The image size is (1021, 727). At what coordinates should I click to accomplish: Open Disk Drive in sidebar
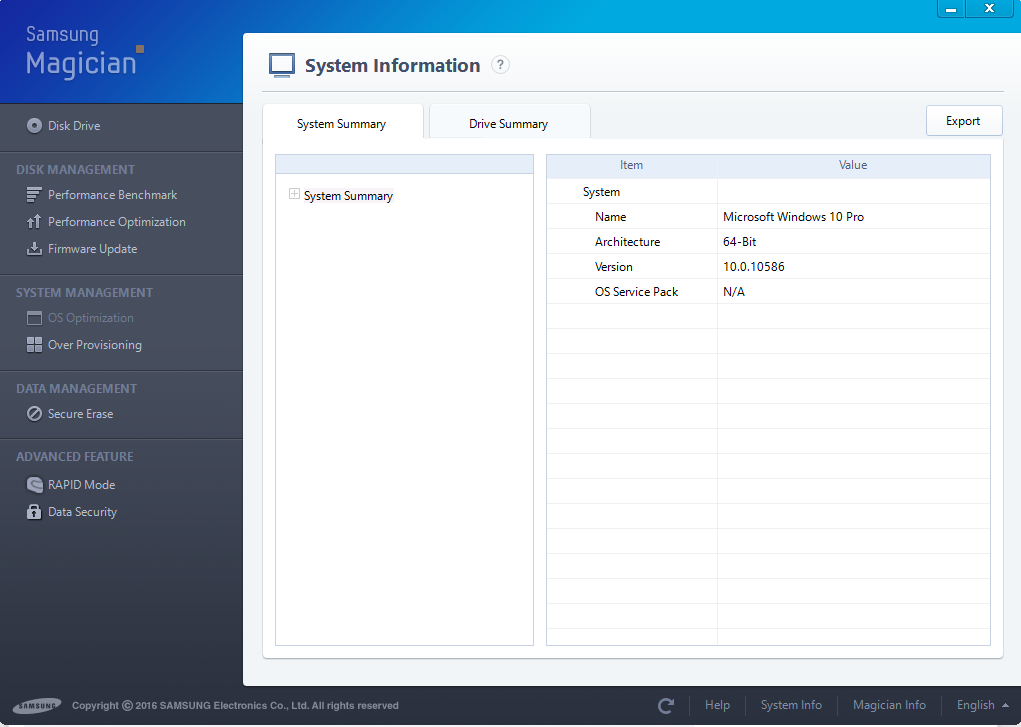74,126
